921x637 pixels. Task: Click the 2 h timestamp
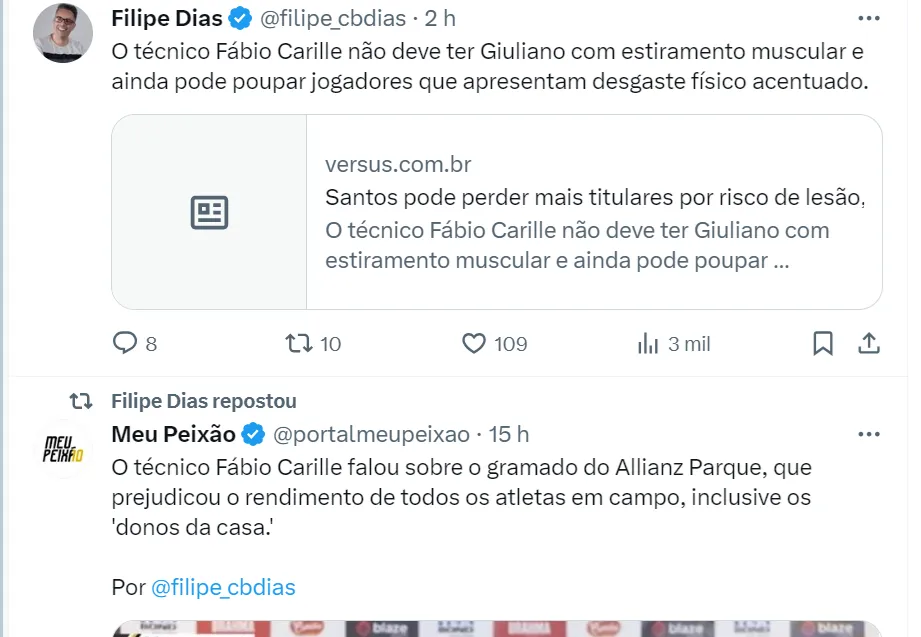pos(442,18)
